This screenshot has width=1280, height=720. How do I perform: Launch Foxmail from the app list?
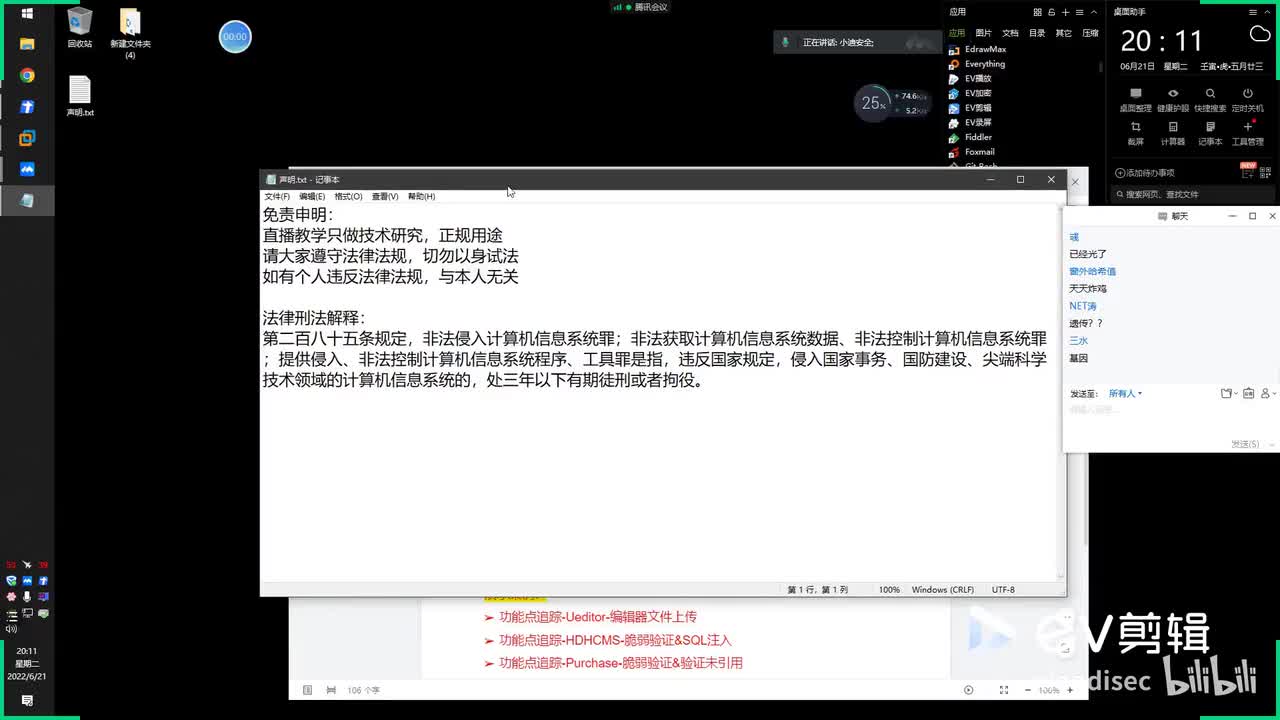(972, 152)
